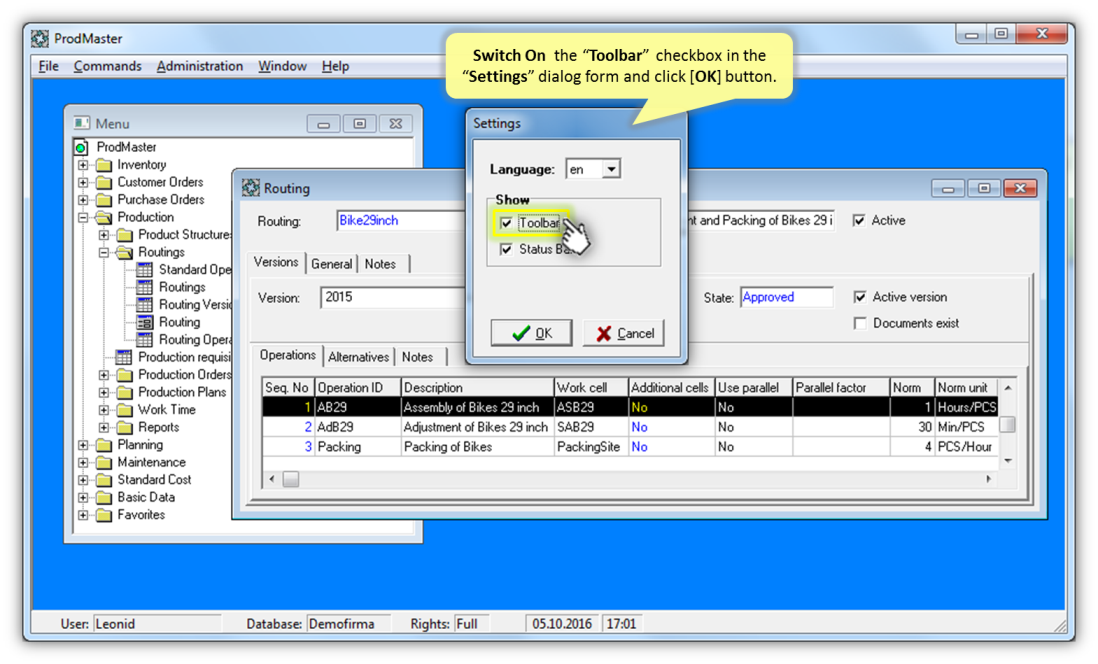The height and width of the screenshot is (664, 1098).
Task: Toggle the Status Bar checkbox in Settings
Action: tap(506, 249)
